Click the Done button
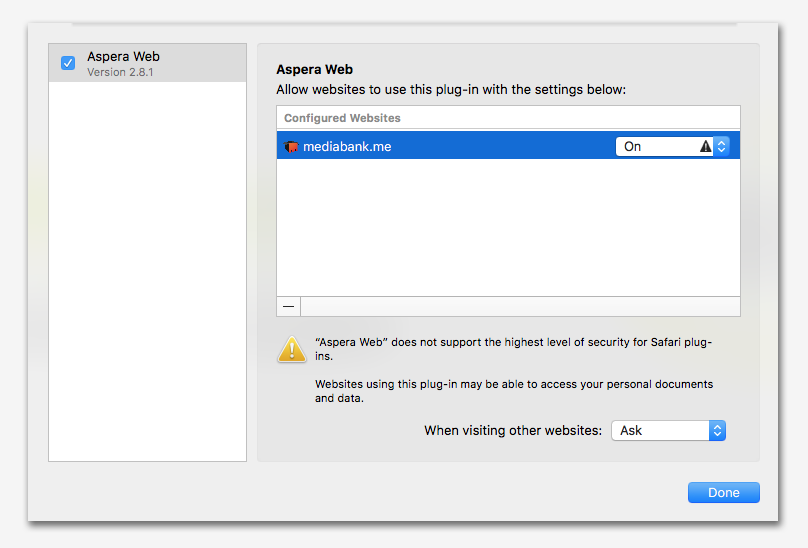The width and height of the screenshot is (808, 548). pos(723,492)
